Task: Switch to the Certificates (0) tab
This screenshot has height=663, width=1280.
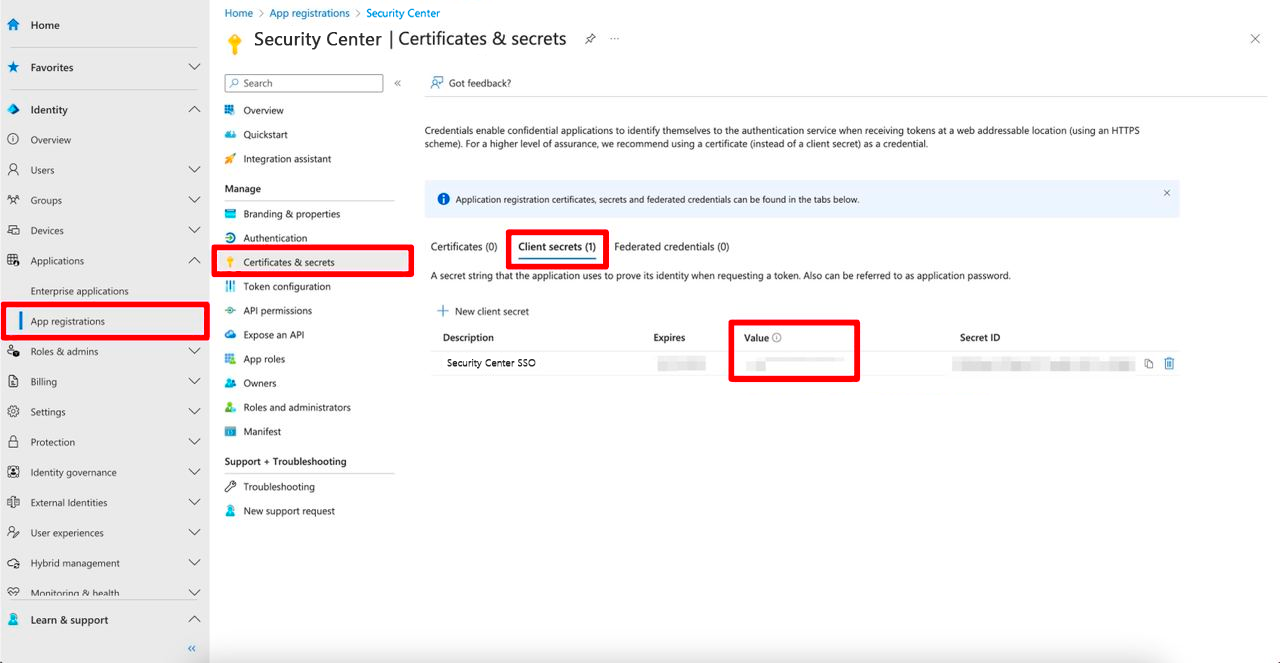Action: 463,247
